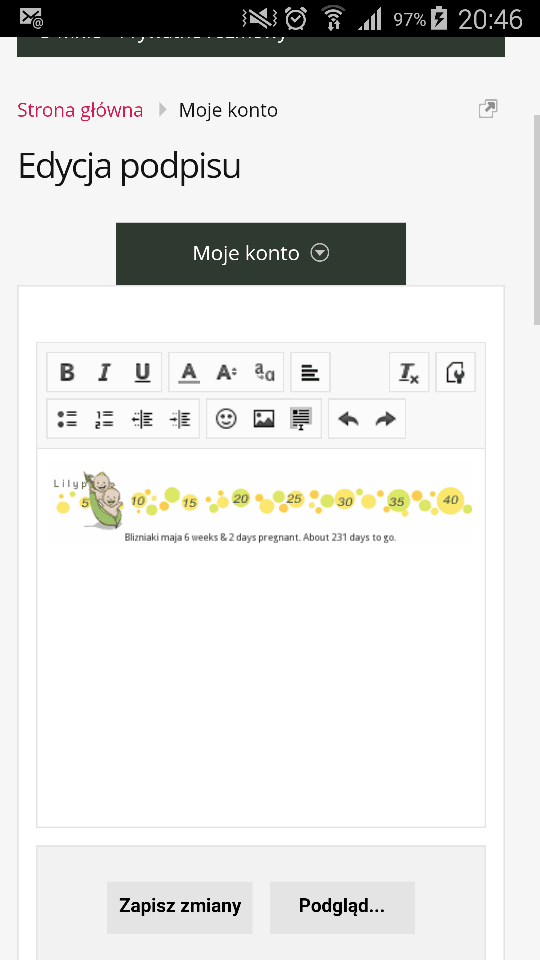This screenshot has width=540, height=960.
Task: Open the Podgląd... preview button
Action: tap(342, 907)
